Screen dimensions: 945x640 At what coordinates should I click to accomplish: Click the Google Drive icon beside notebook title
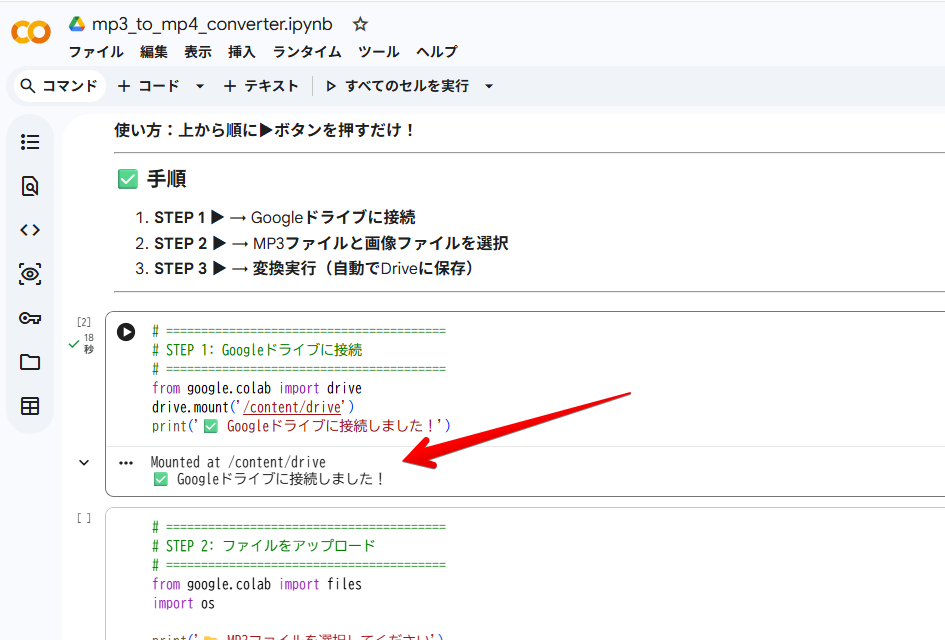[77, 24]
